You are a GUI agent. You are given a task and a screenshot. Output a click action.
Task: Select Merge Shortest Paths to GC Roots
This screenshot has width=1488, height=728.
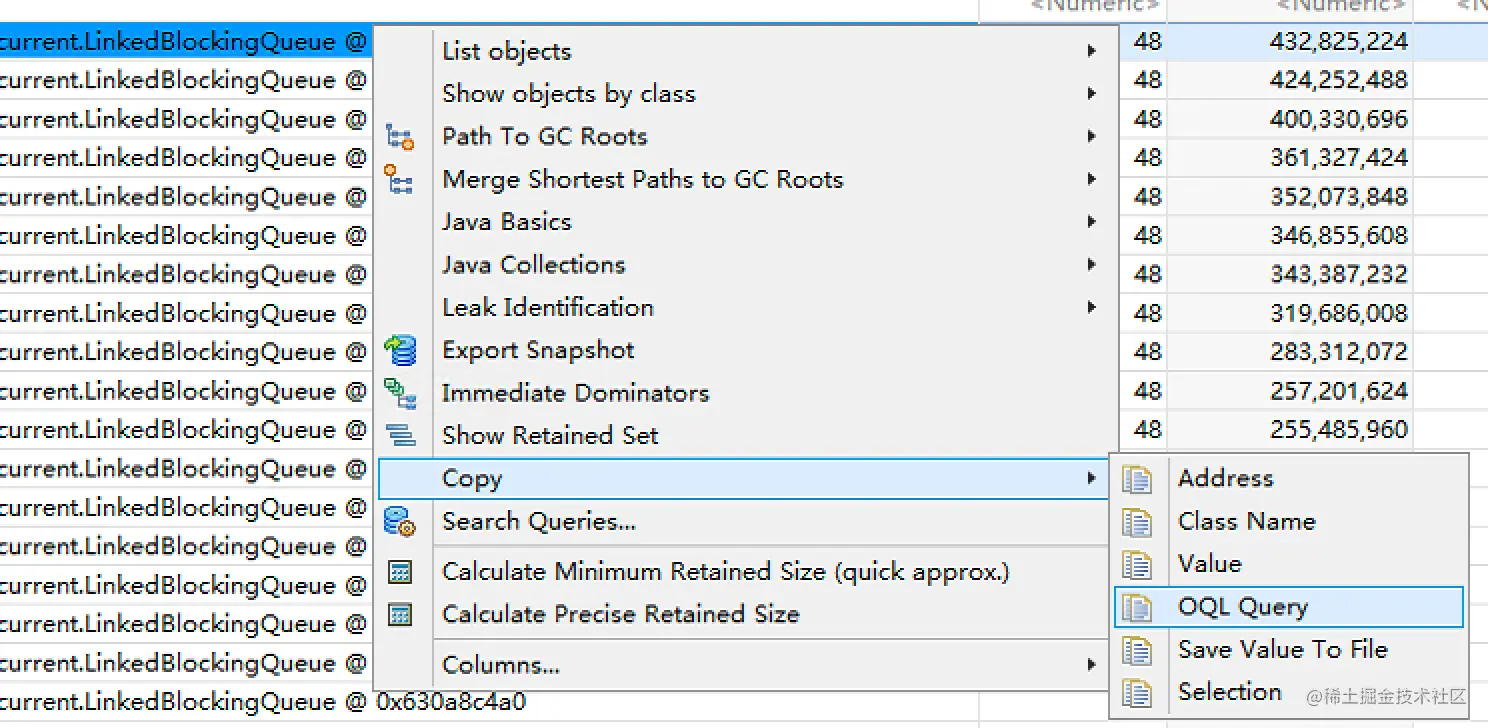click(x=743, y=180)
